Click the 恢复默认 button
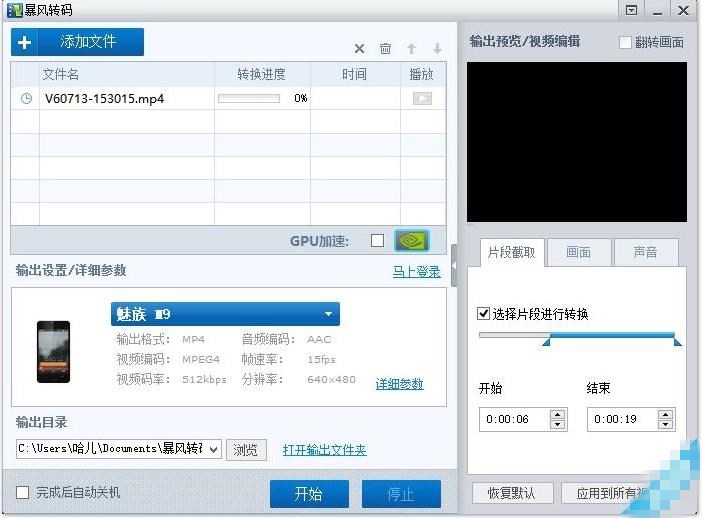The width and height of the screenshot is (702, 518). click(512, 493)
